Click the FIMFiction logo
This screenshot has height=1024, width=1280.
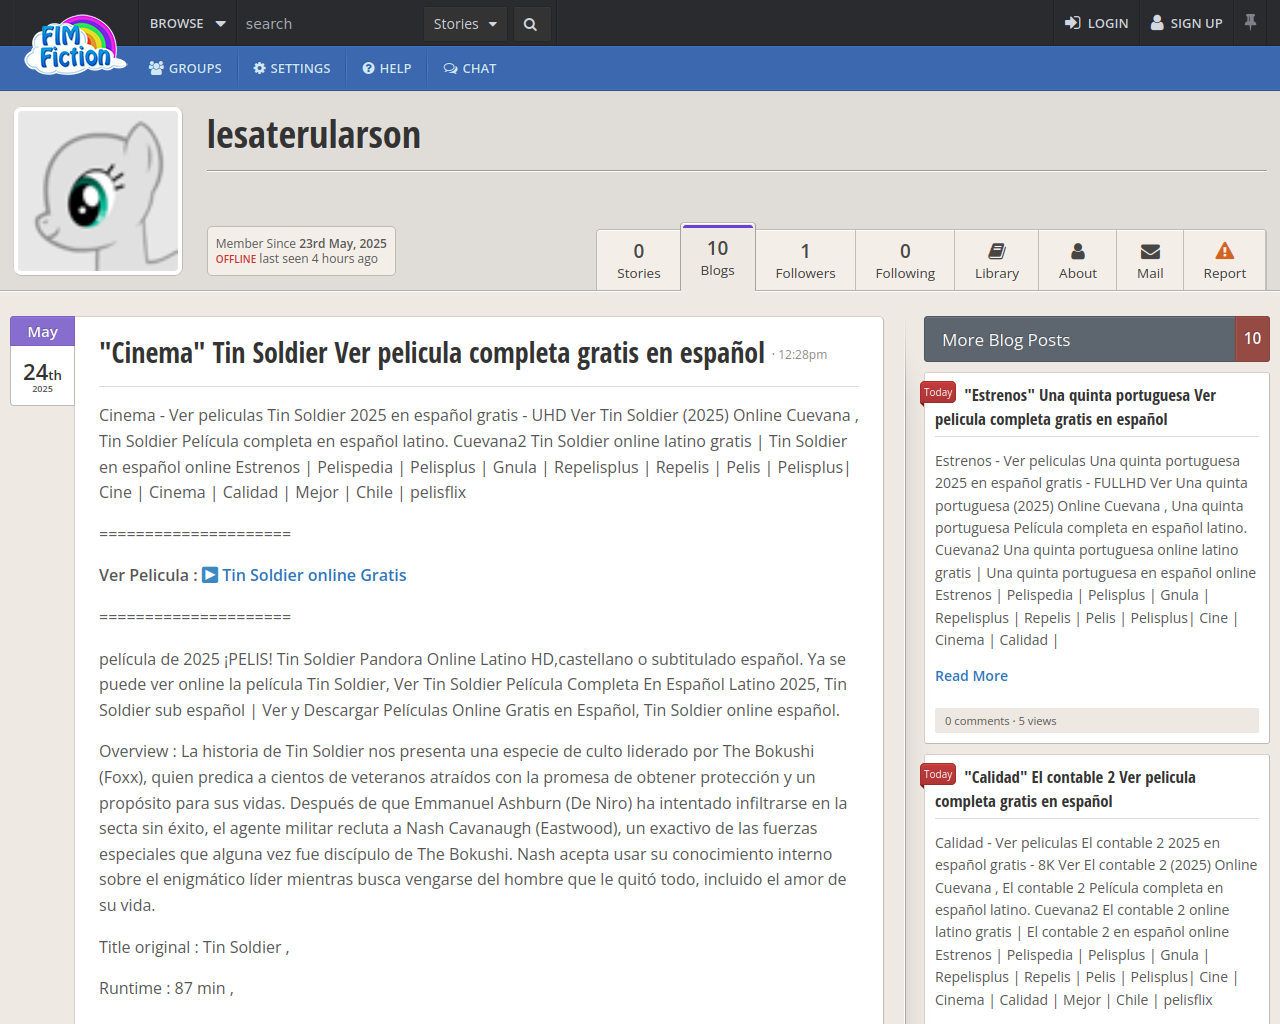point(77,45)
